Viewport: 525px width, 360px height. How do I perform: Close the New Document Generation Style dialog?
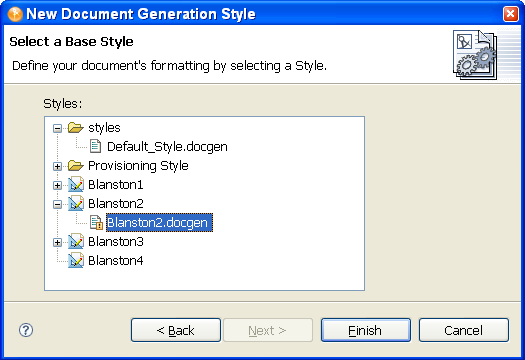point(510,14)
